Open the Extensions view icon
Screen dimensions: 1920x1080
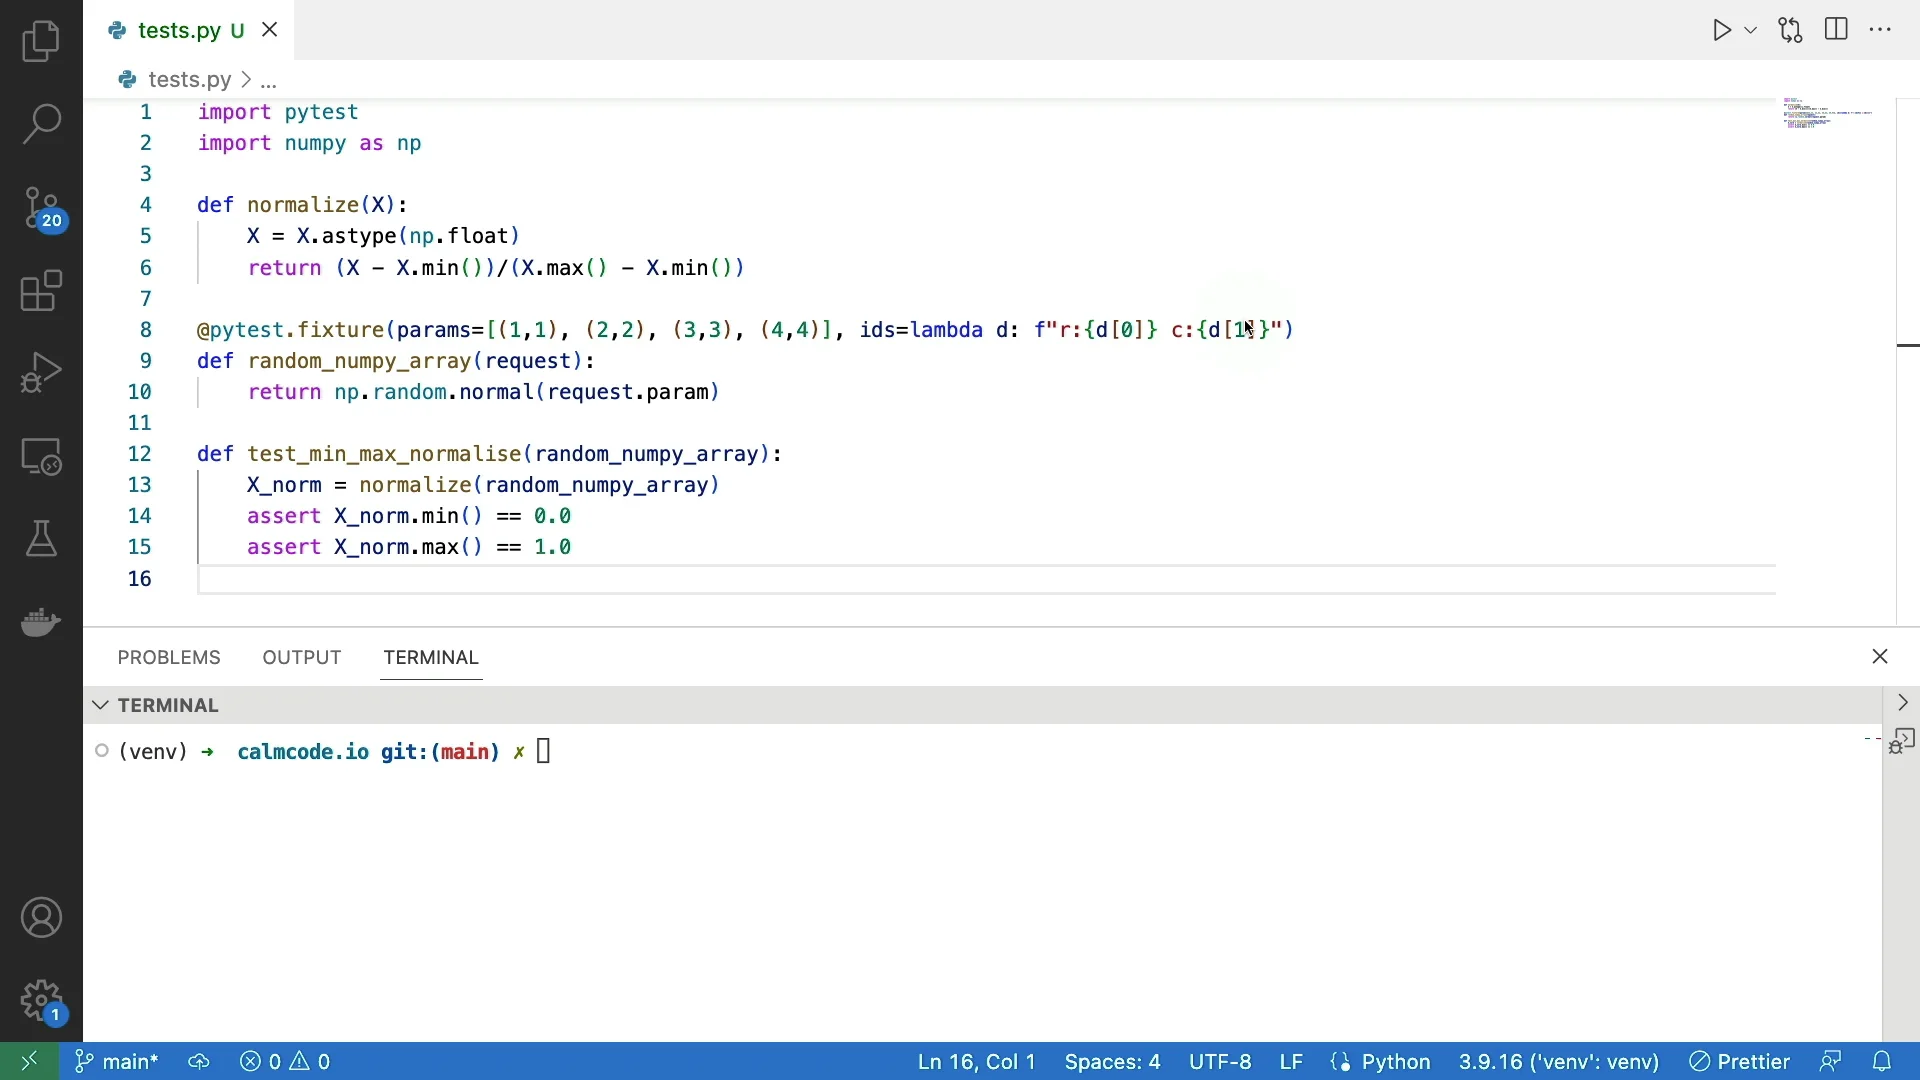click(x=41, y=292)
